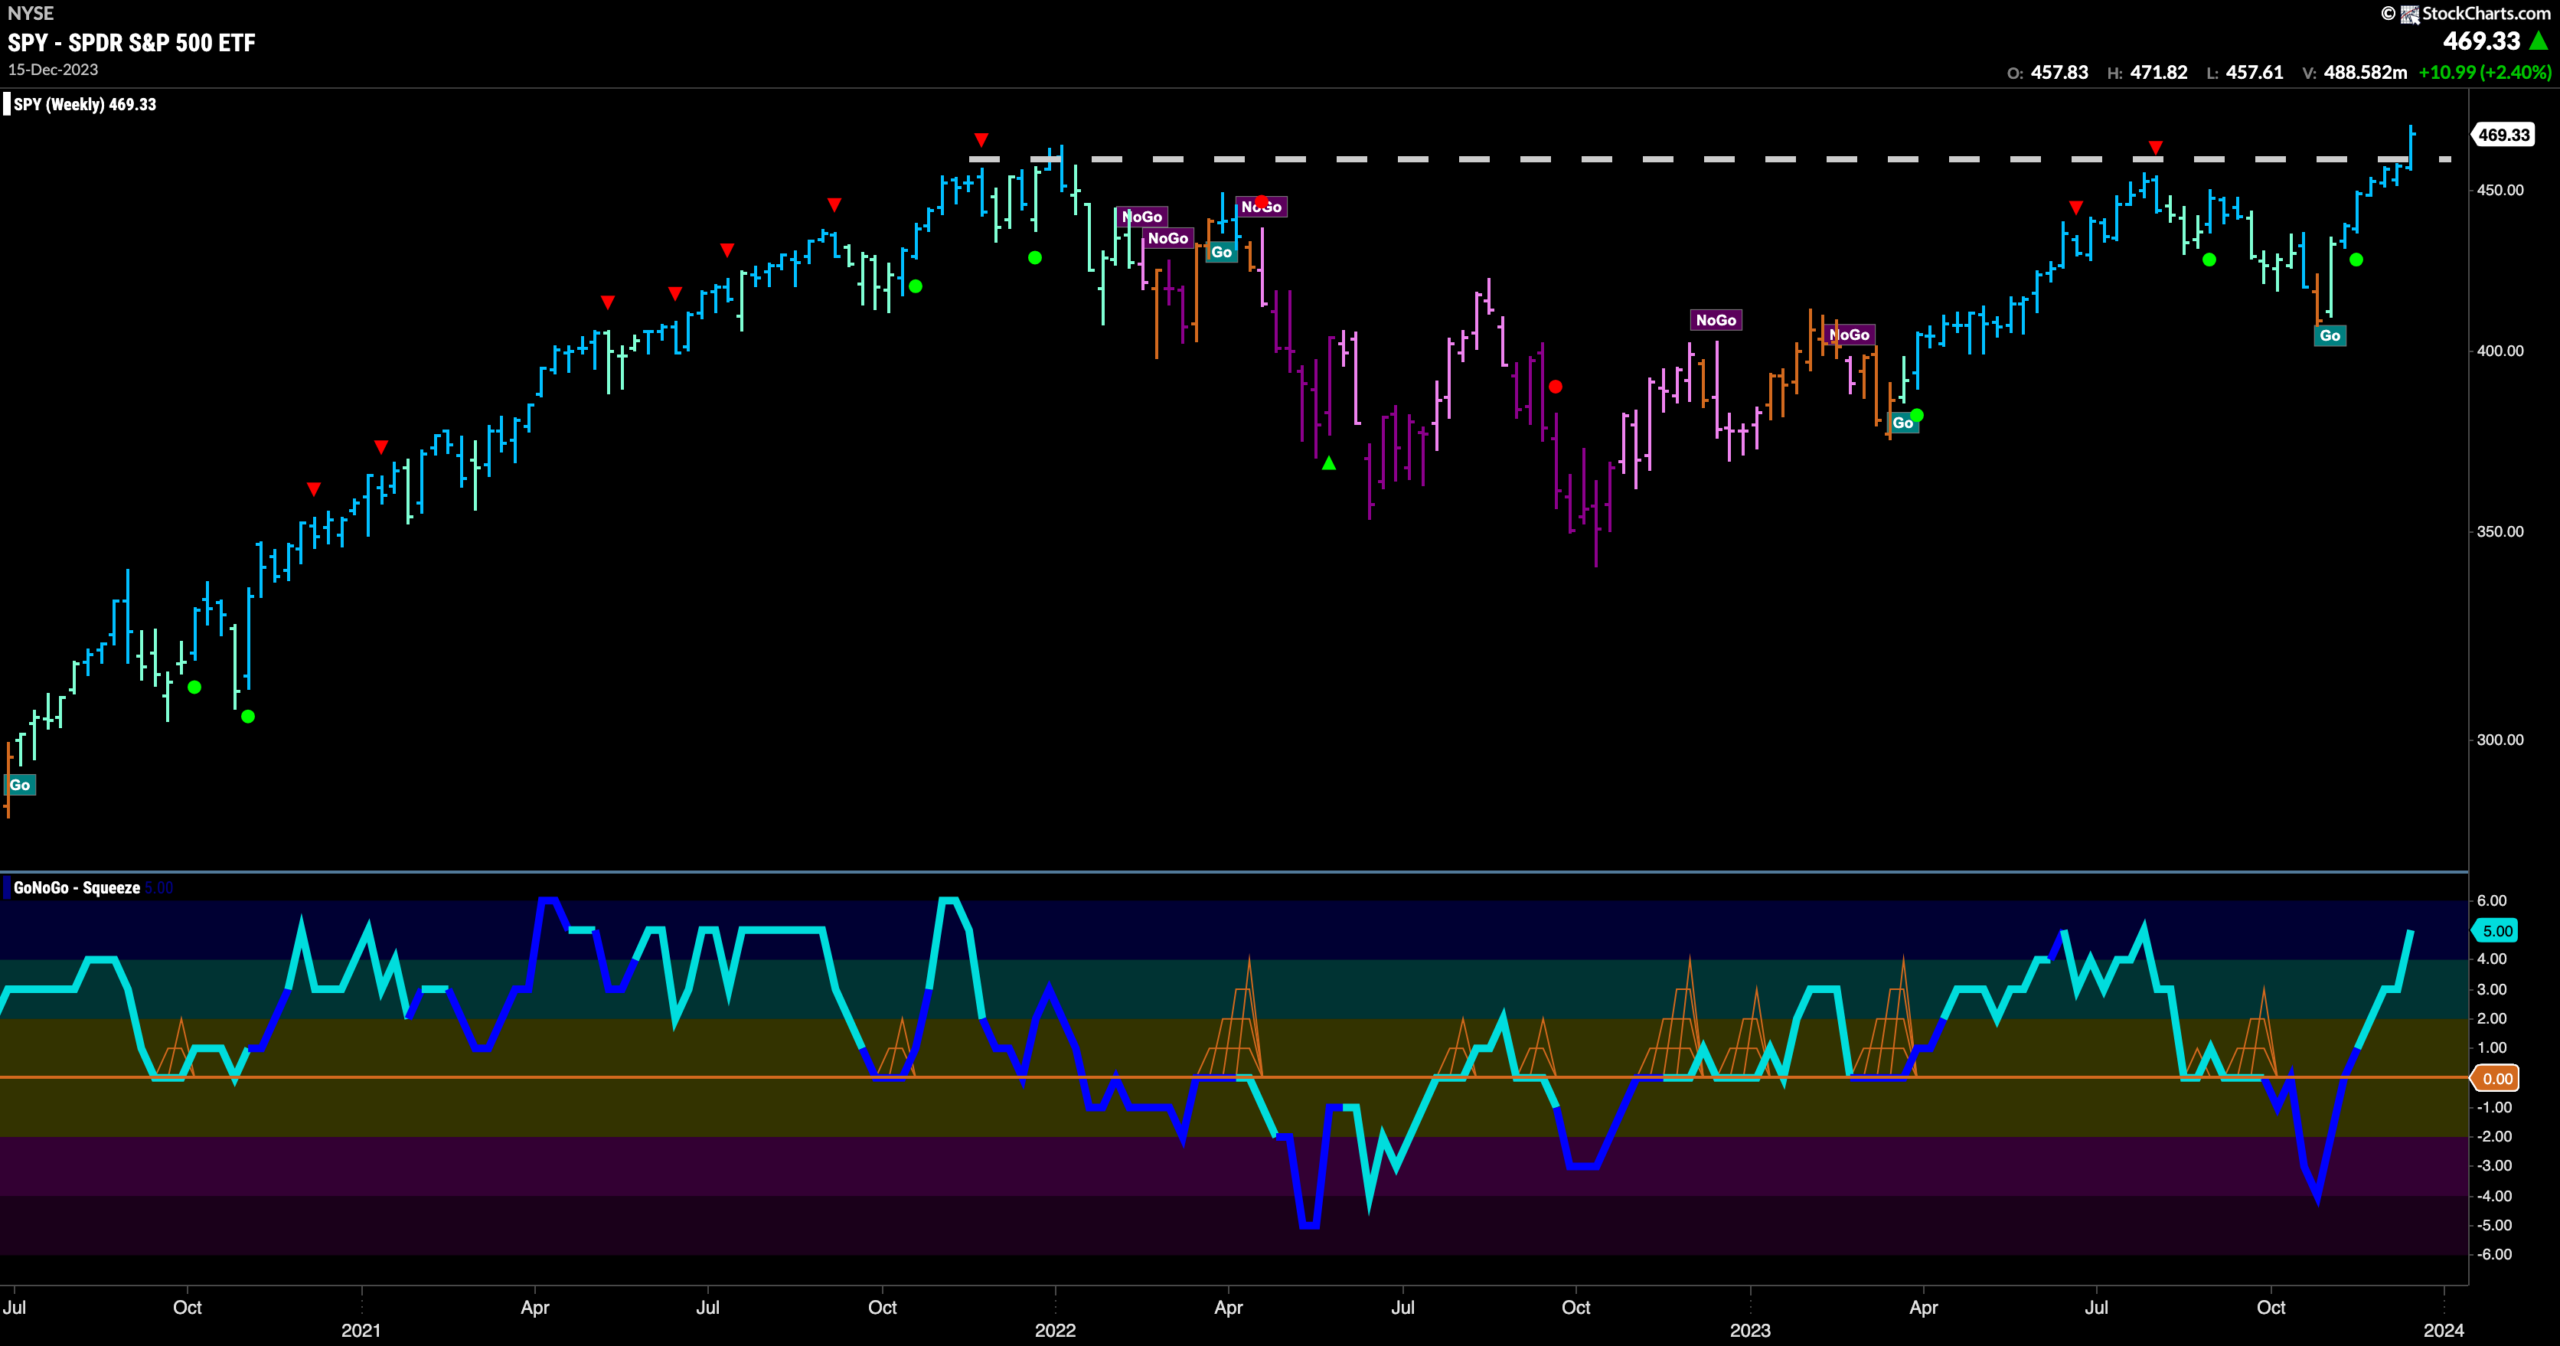The image size is (2560, 1346).
Task: Click the open value 457.83
Action: [x=2059, y=73]
